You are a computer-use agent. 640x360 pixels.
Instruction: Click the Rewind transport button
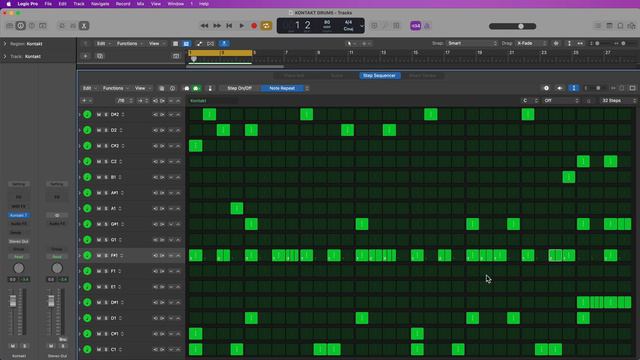[204, 26]
